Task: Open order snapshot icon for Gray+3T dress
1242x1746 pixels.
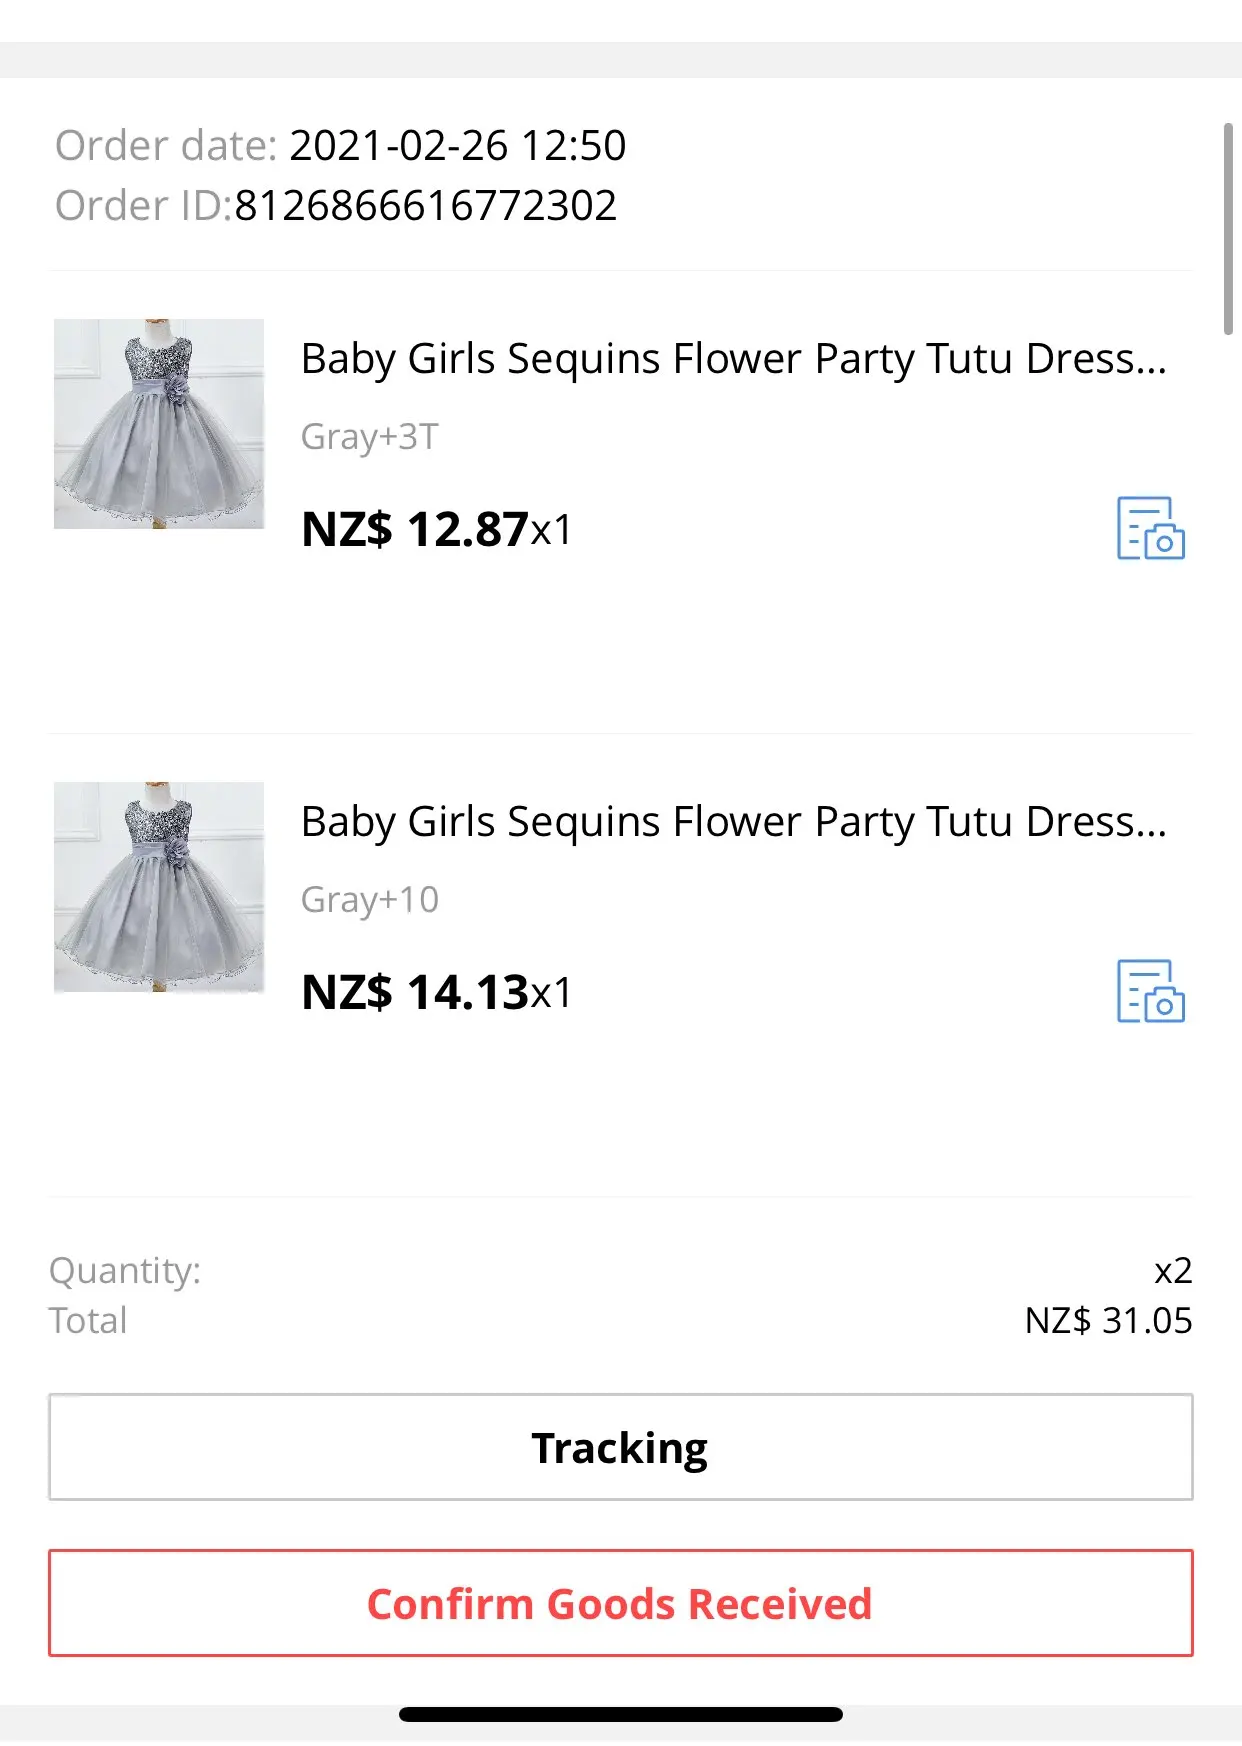Action: click(x=1150, y=528)
